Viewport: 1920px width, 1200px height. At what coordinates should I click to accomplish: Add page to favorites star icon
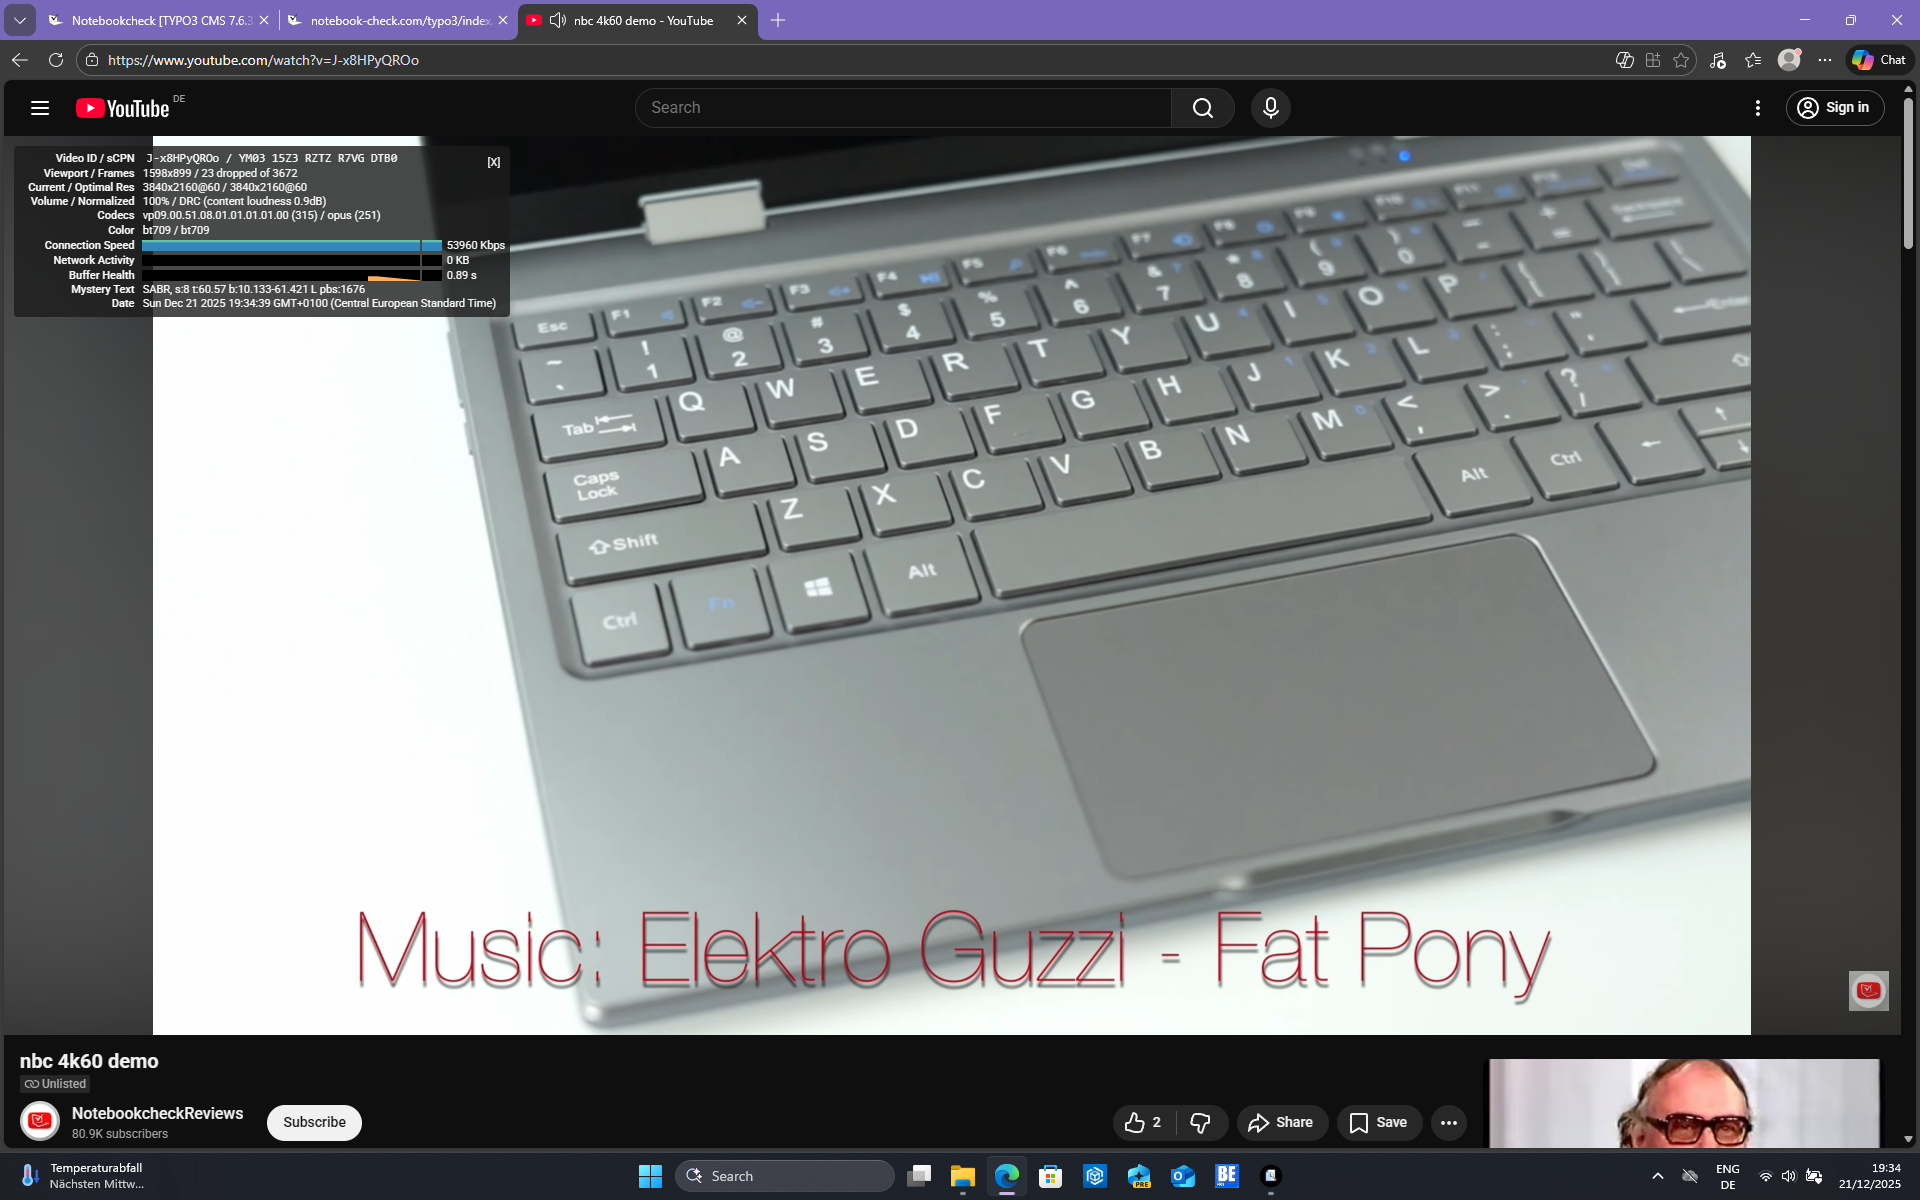coord(1681,60)
